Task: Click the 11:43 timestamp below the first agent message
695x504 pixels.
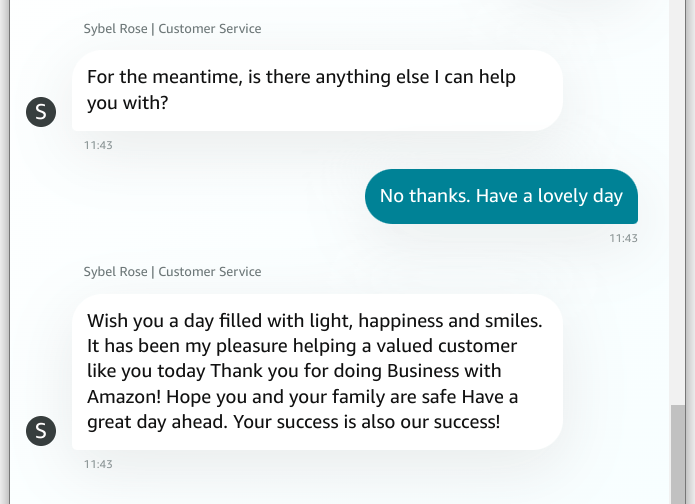Action: pyautogui.click(x=98, y=145)
